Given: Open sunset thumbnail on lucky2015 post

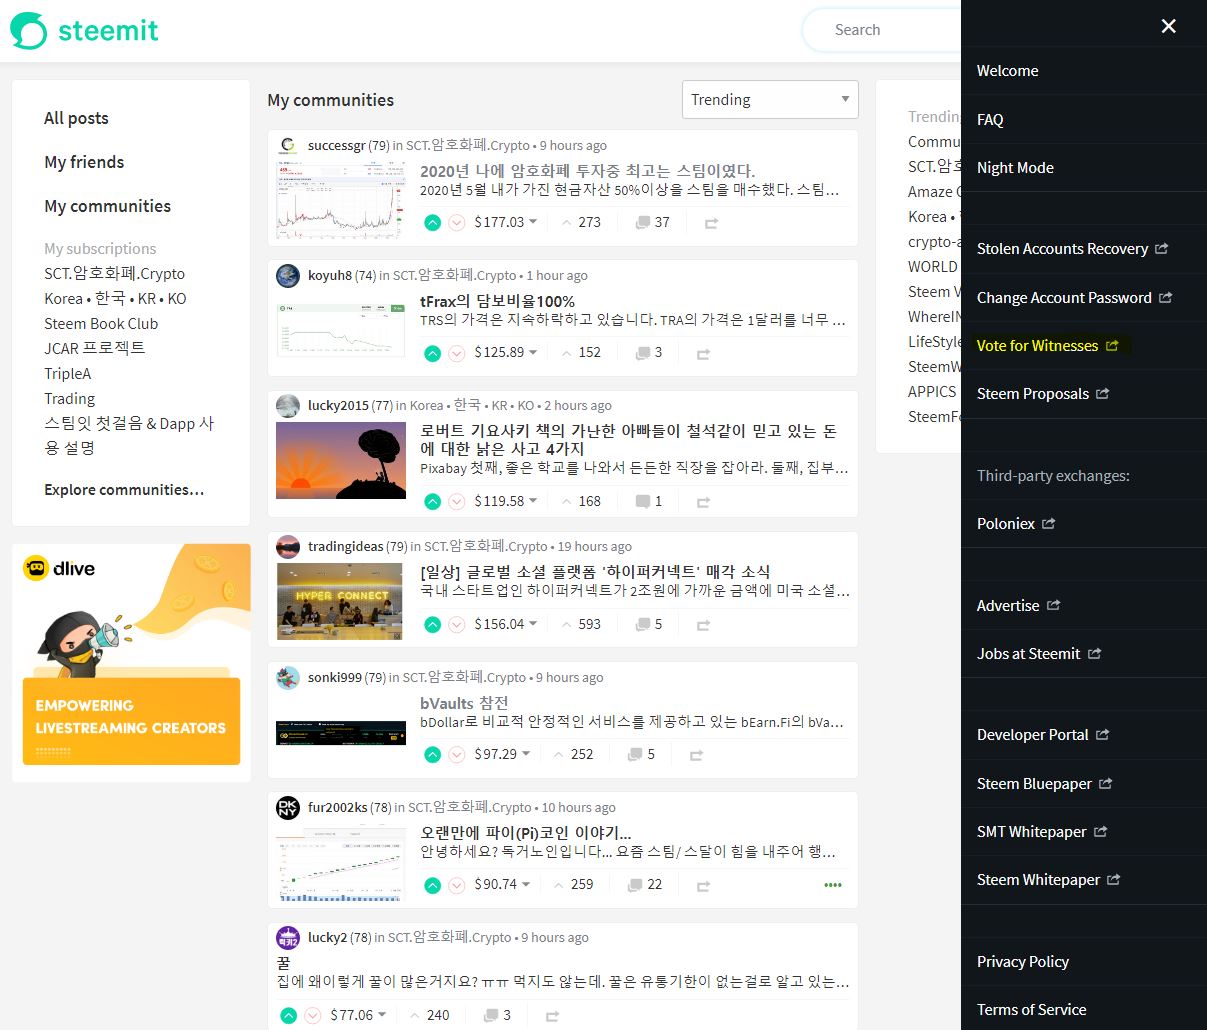Looking at the screenshot, I should (x=341, y=460).
